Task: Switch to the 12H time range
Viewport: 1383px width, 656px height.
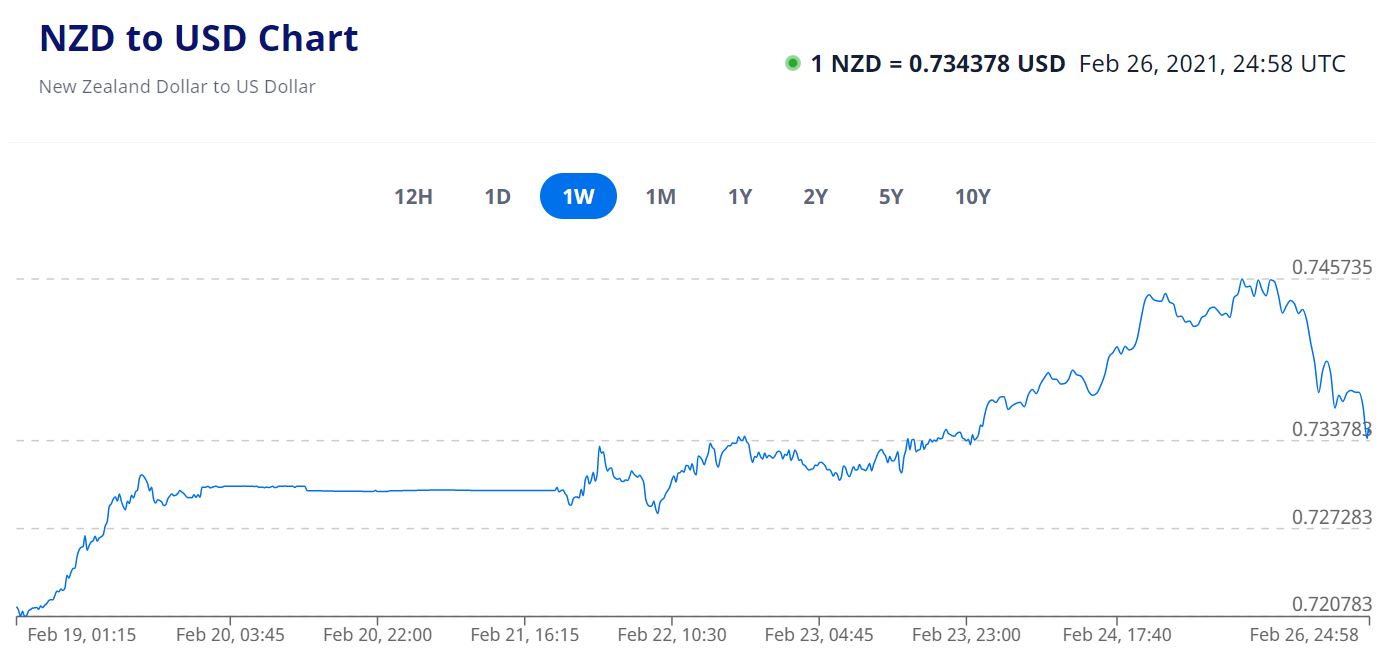Action: pyautogui.click(x=413, y=197)
